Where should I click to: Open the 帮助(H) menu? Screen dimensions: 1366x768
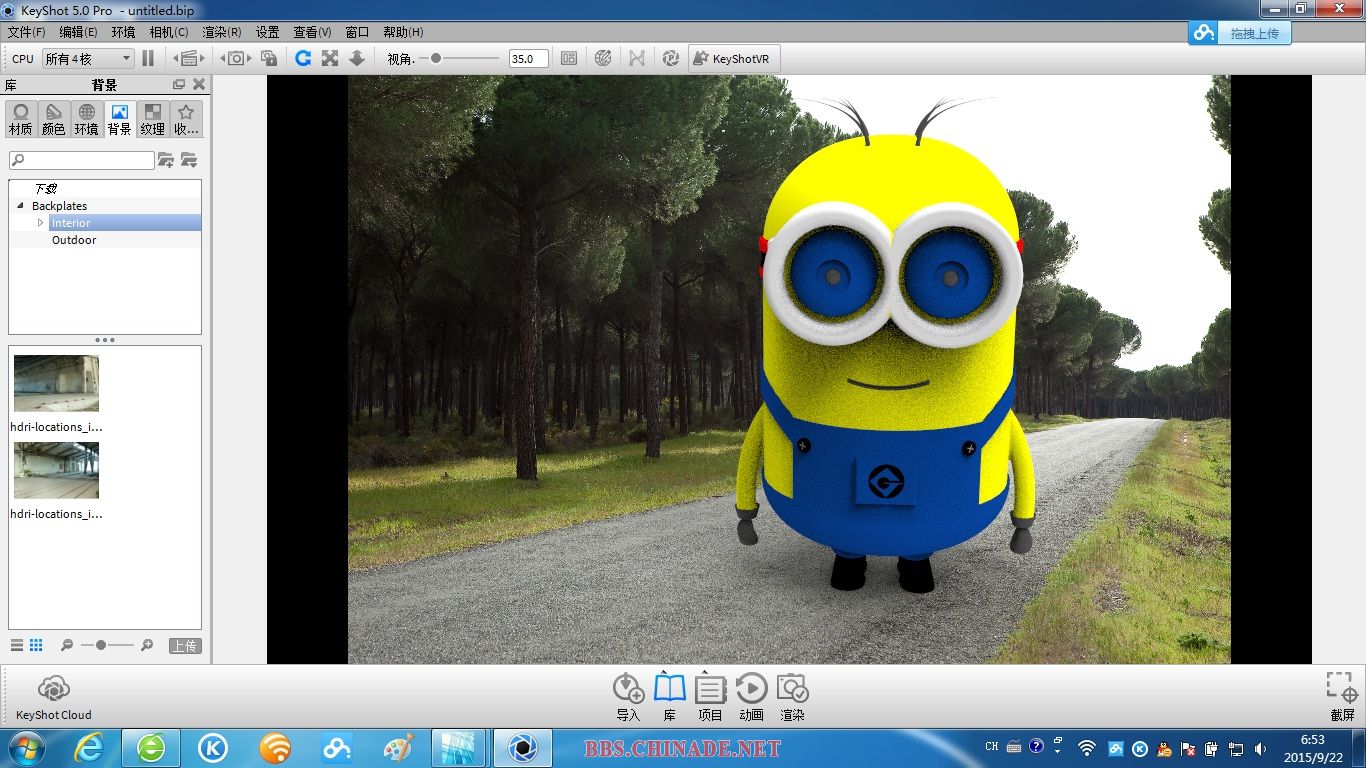point(403,32)
